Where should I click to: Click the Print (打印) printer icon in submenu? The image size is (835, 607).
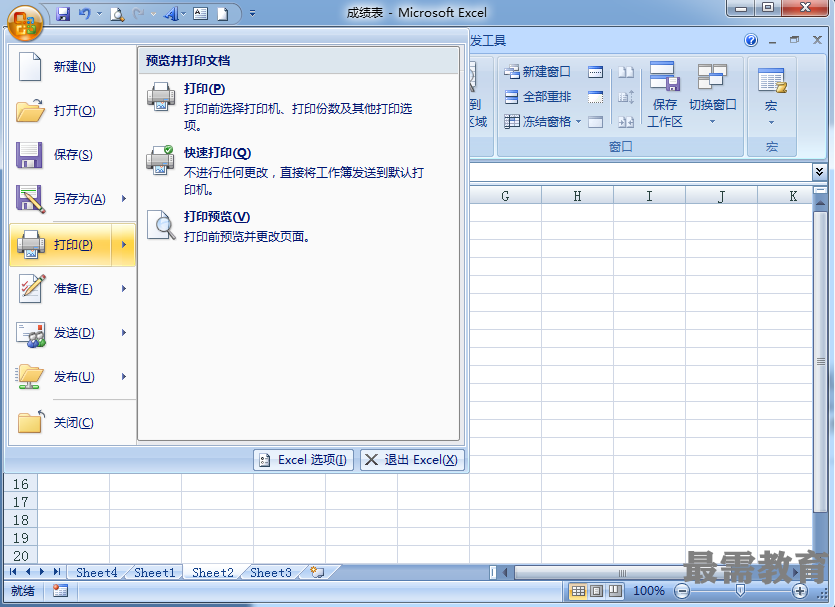[x=161, y=97]
